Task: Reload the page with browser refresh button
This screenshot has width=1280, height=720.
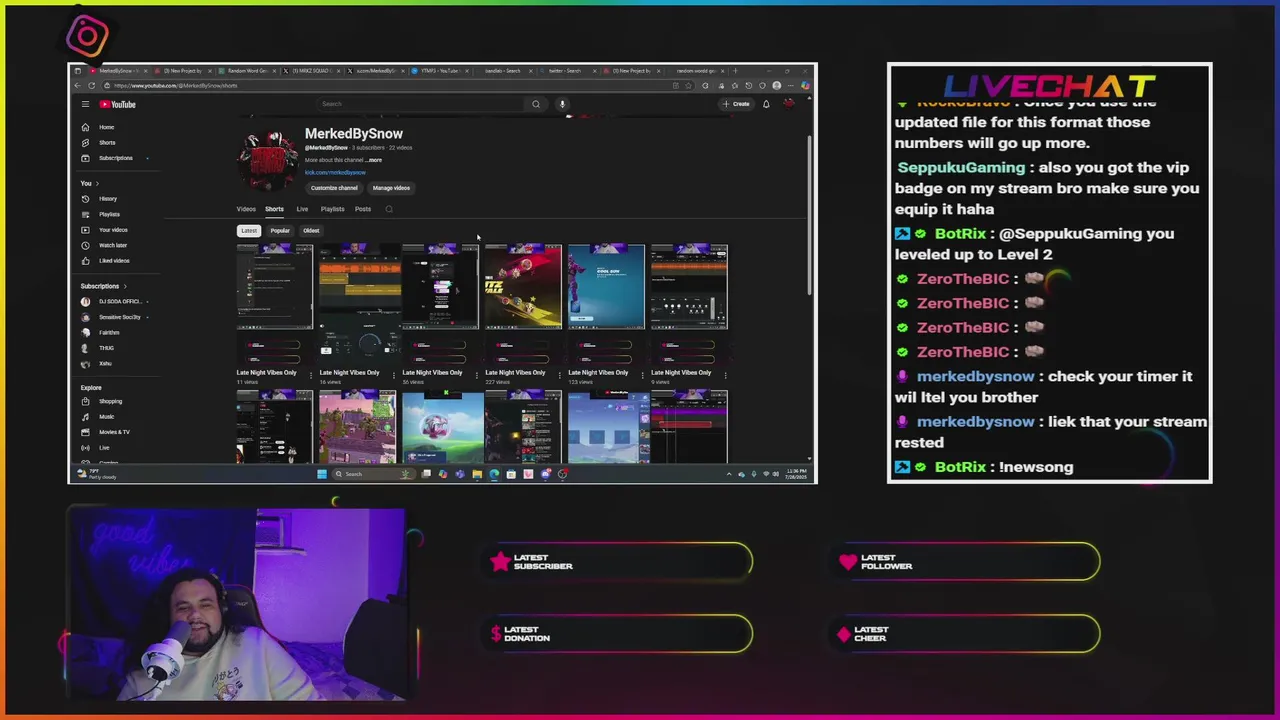Action: [x=91, y=85]
